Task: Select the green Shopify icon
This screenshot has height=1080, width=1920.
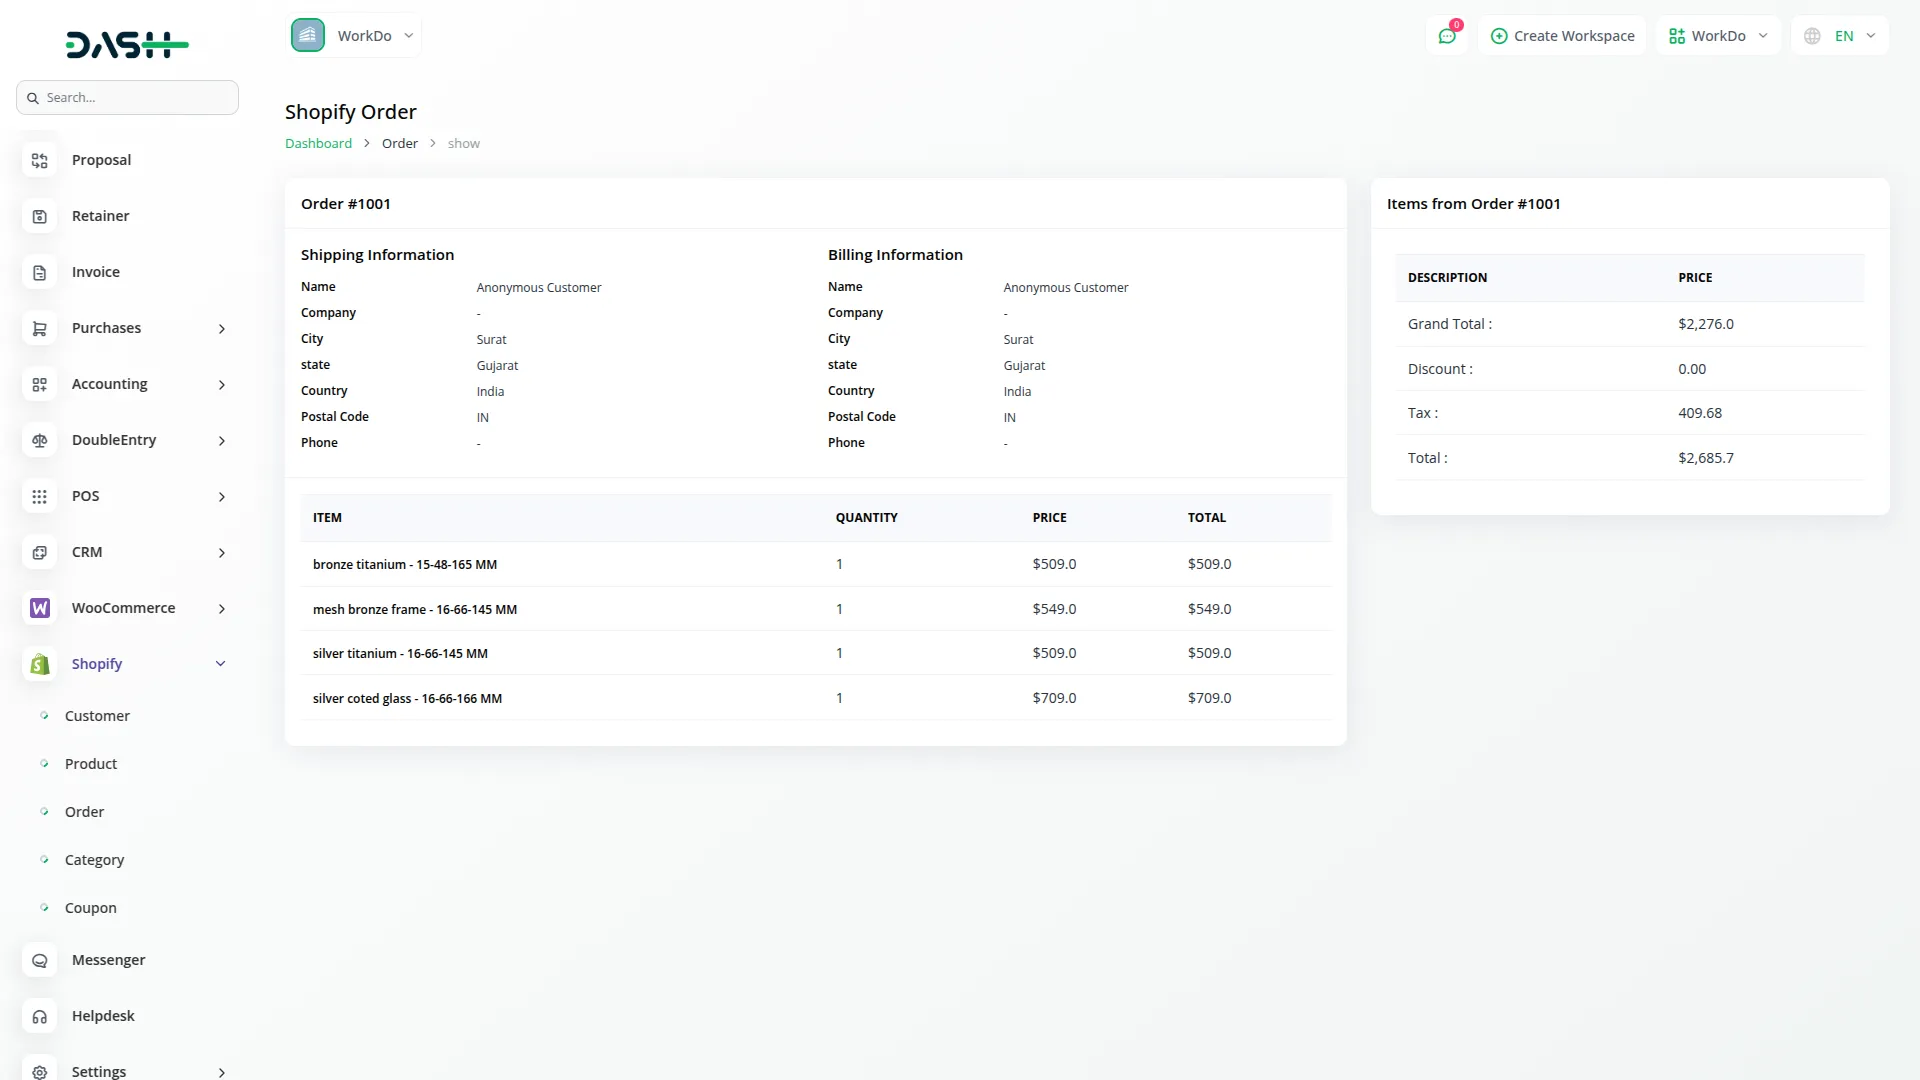Action: pos(39,664)
